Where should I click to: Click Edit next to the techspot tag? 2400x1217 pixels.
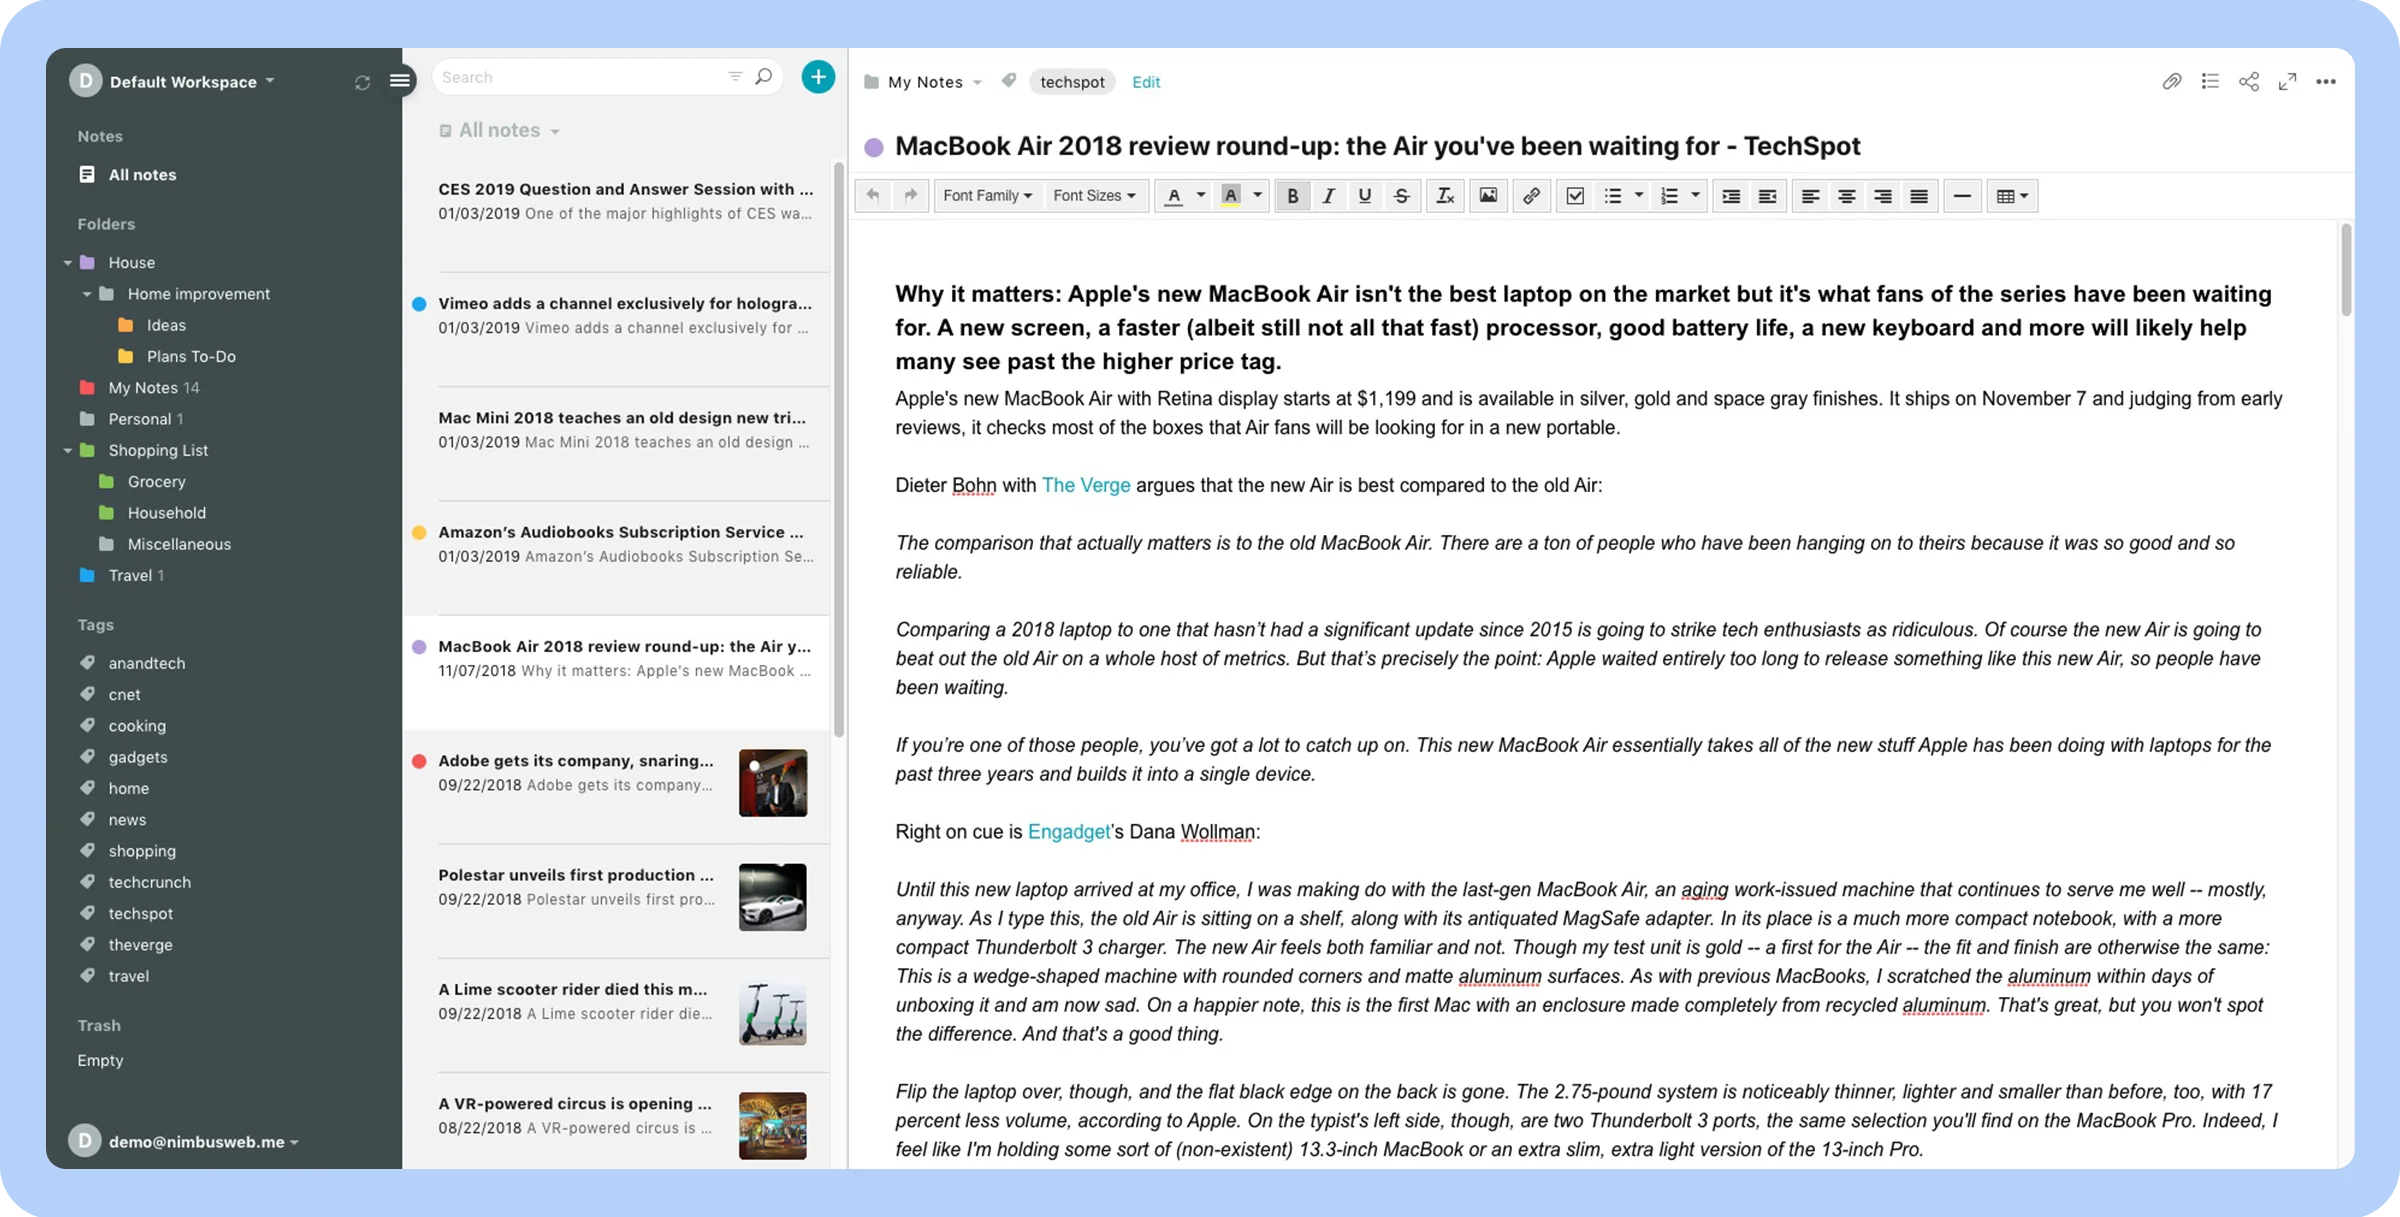coord(1146,82)
